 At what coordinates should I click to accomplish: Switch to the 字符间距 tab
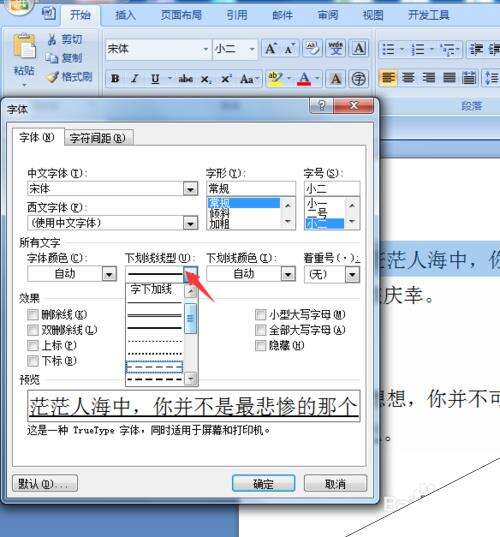coord(98,138)
